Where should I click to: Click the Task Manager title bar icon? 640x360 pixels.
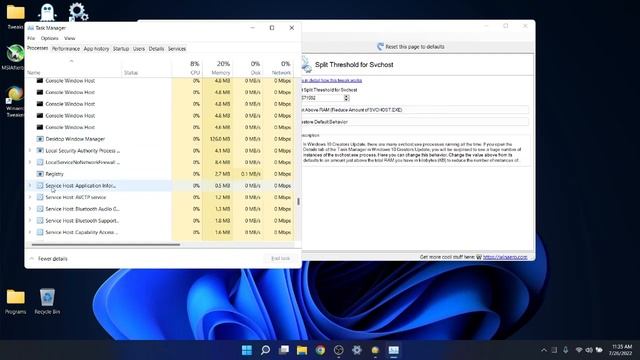(x=31, y=28)
